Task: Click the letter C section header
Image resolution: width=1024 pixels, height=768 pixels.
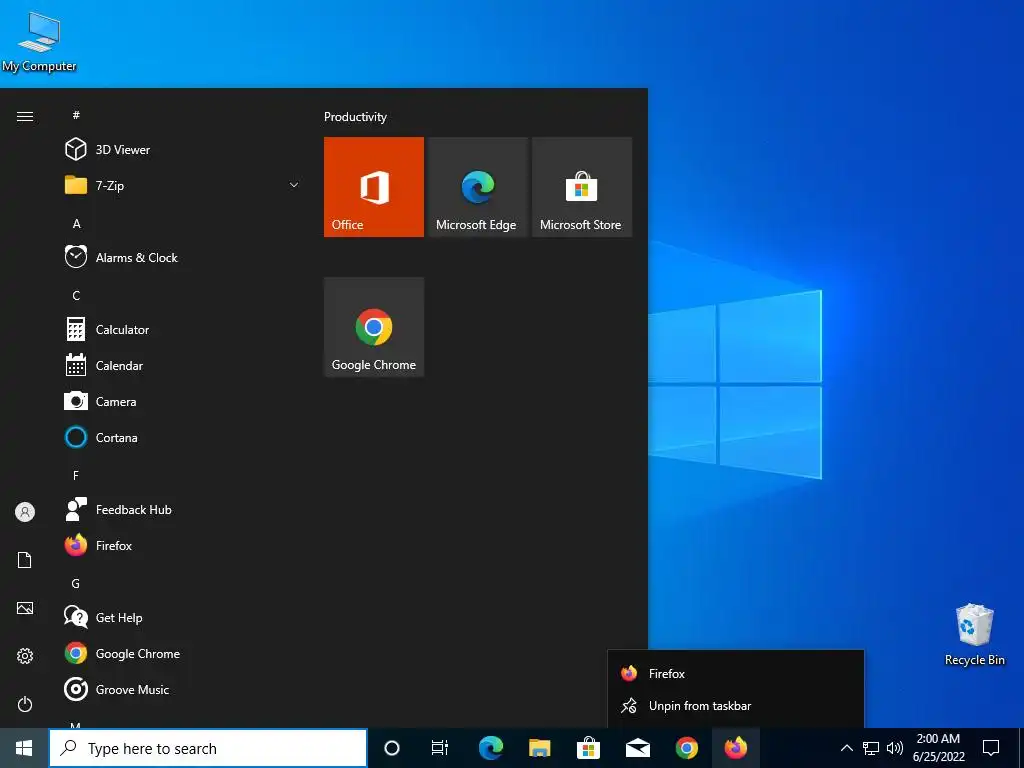Action: [x=76, y=295]
